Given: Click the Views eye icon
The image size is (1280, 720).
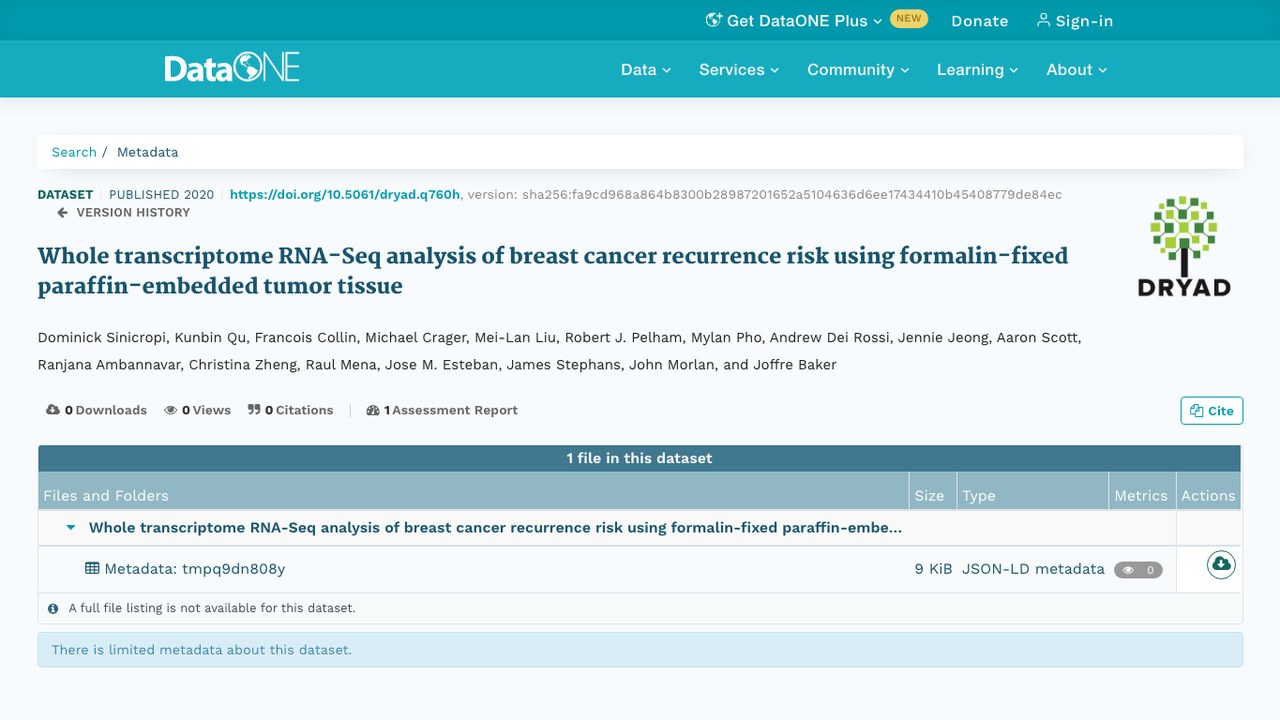Looking at the screenshot, I should tap(171, 410).
